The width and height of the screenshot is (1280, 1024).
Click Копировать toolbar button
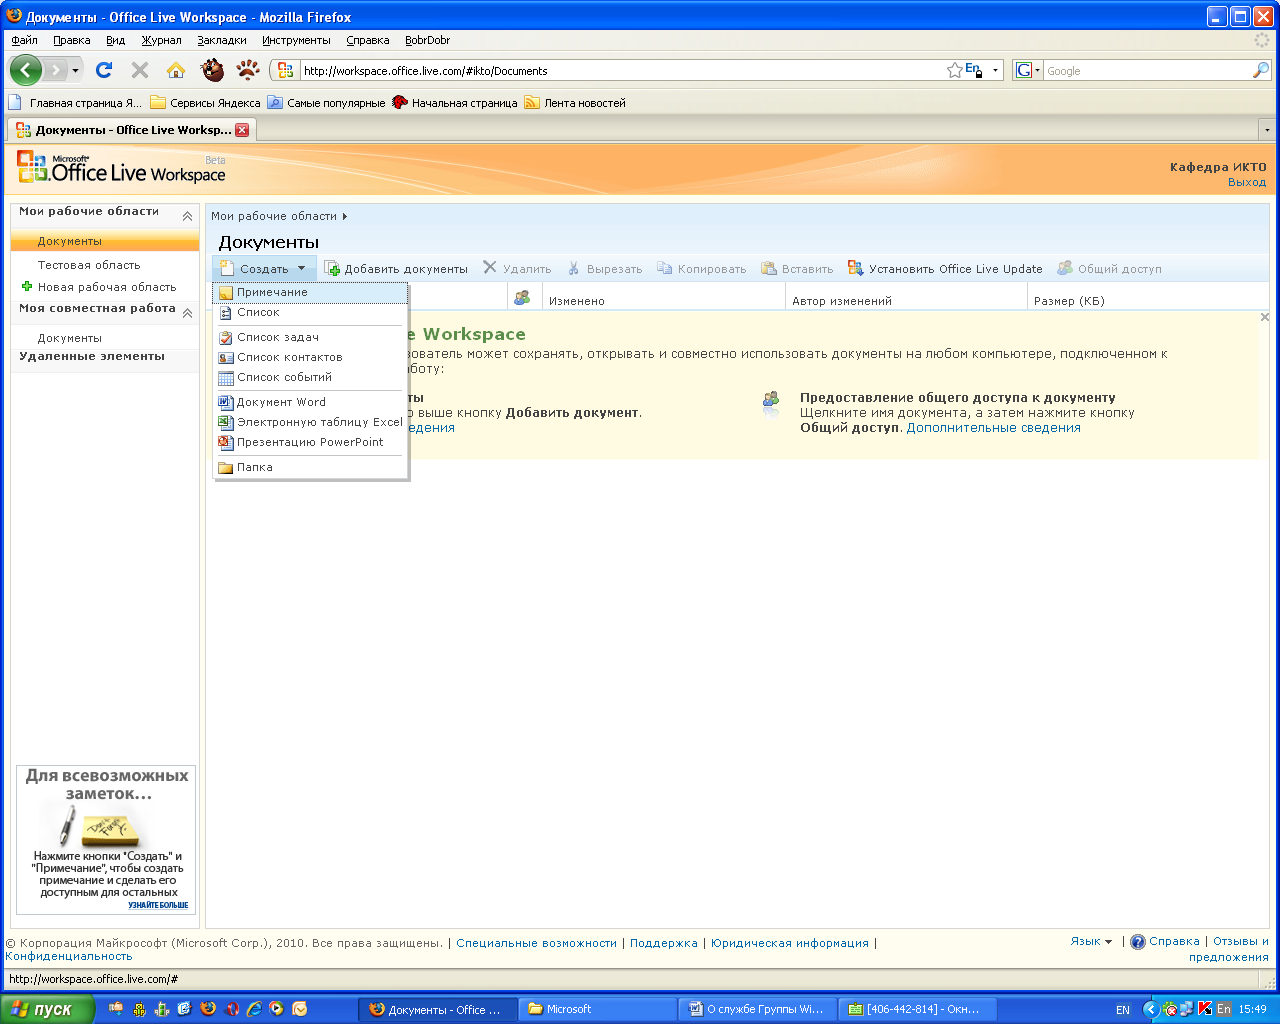[x=702, y=269]
